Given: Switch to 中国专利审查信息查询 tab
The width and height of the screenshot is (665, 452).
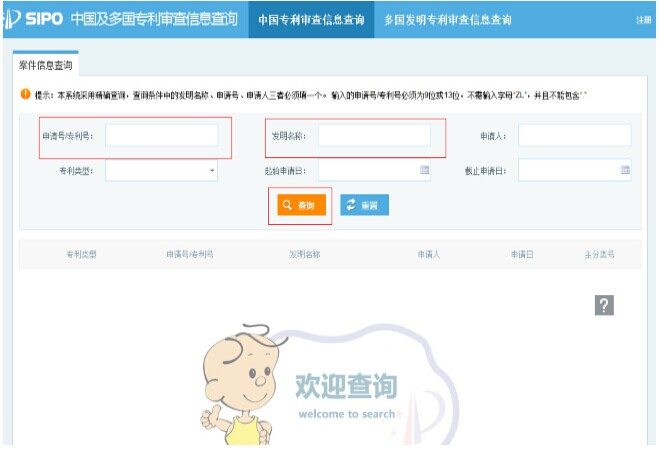Looking at the screenshot, I should 311,20.
